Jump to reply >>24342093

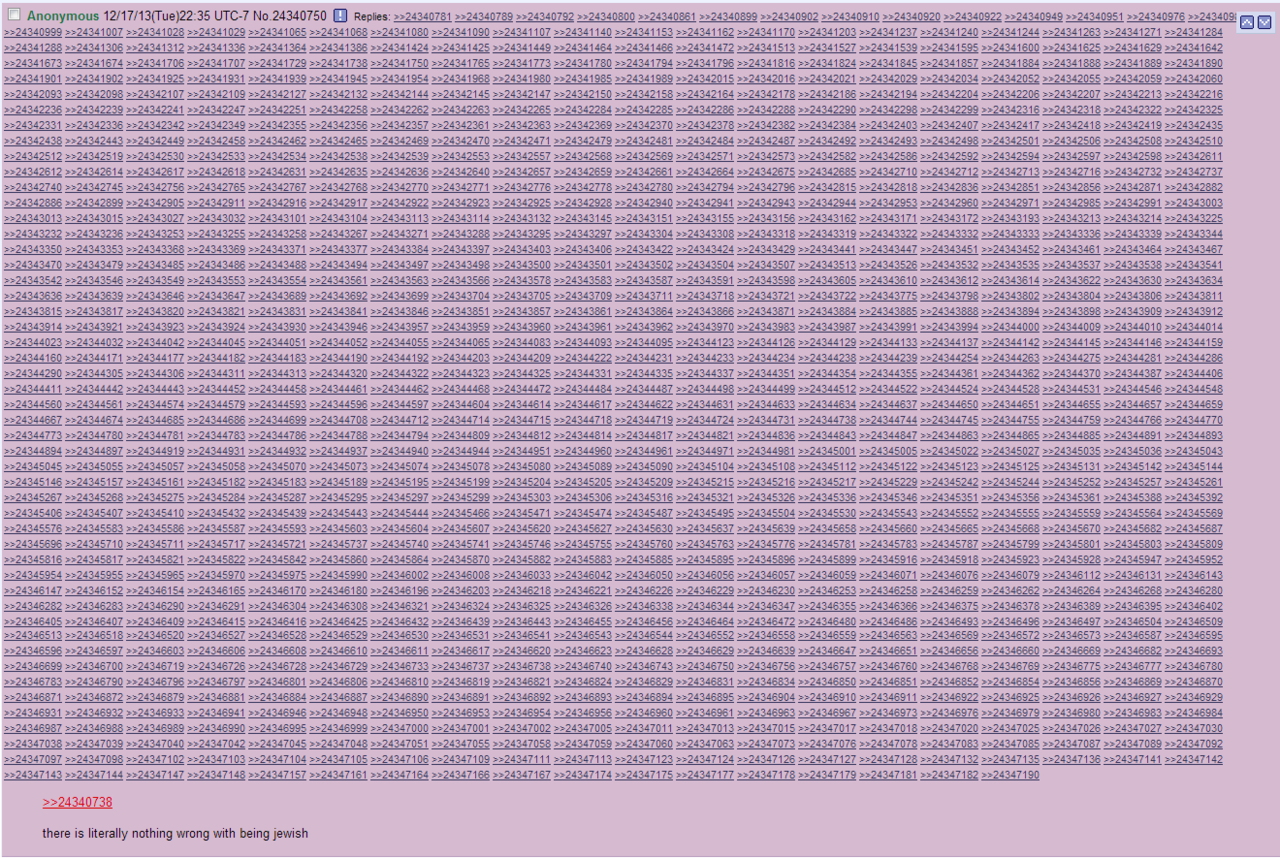pos(33,95)
